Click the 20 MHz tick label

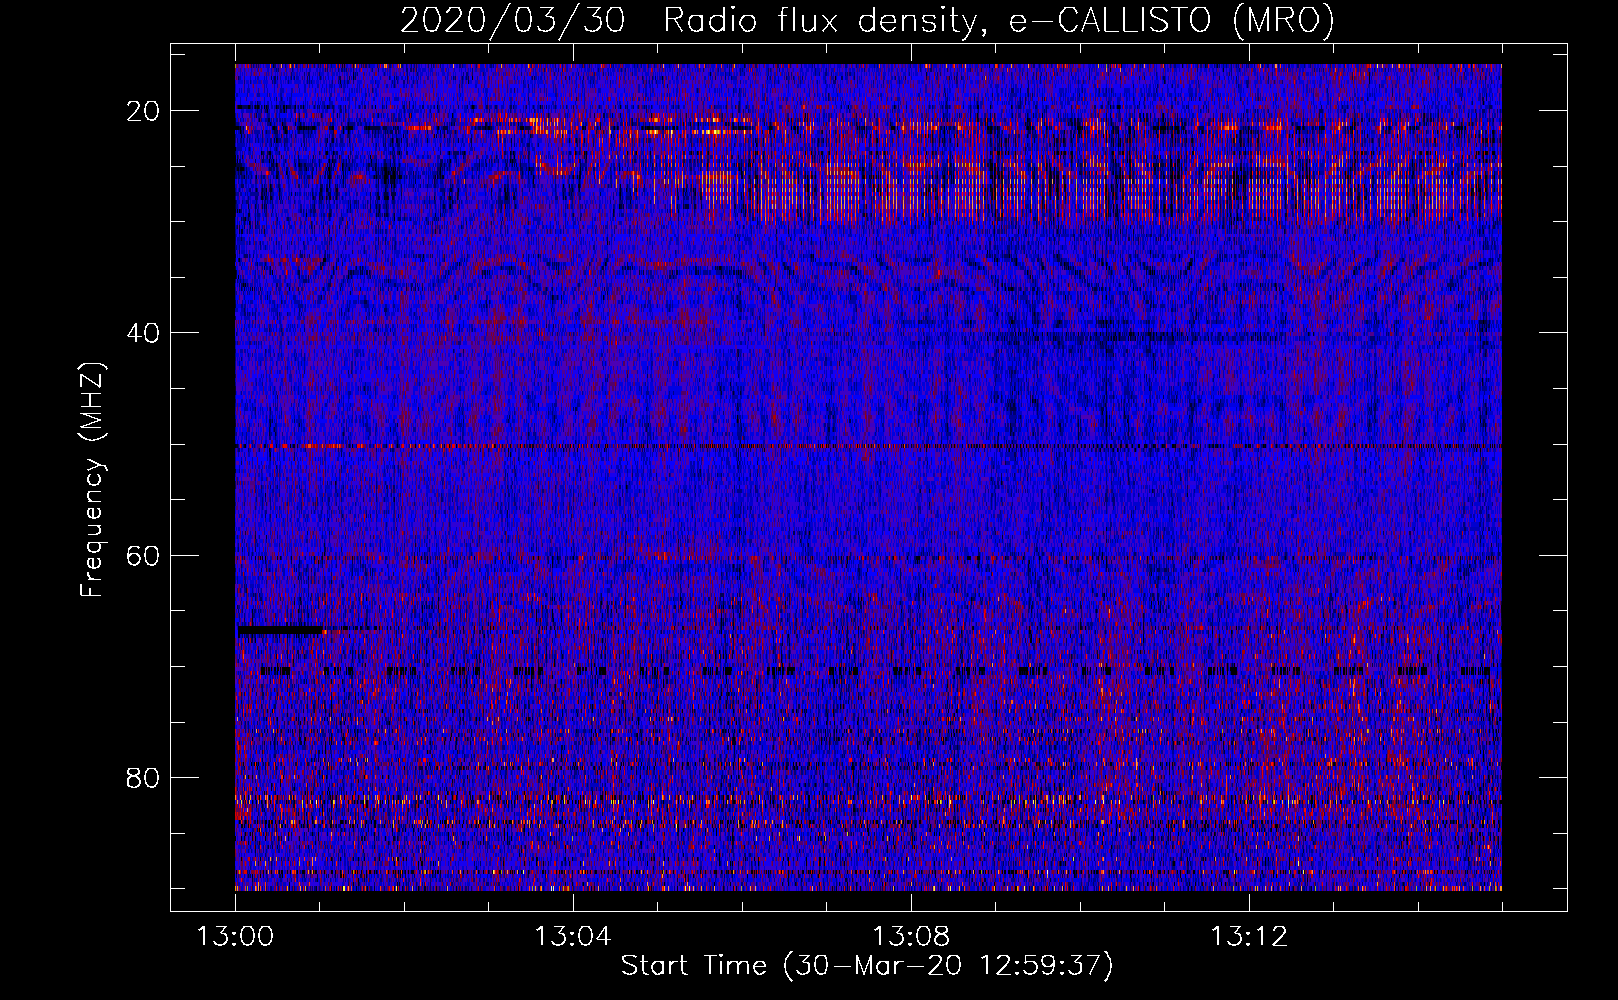144,111
